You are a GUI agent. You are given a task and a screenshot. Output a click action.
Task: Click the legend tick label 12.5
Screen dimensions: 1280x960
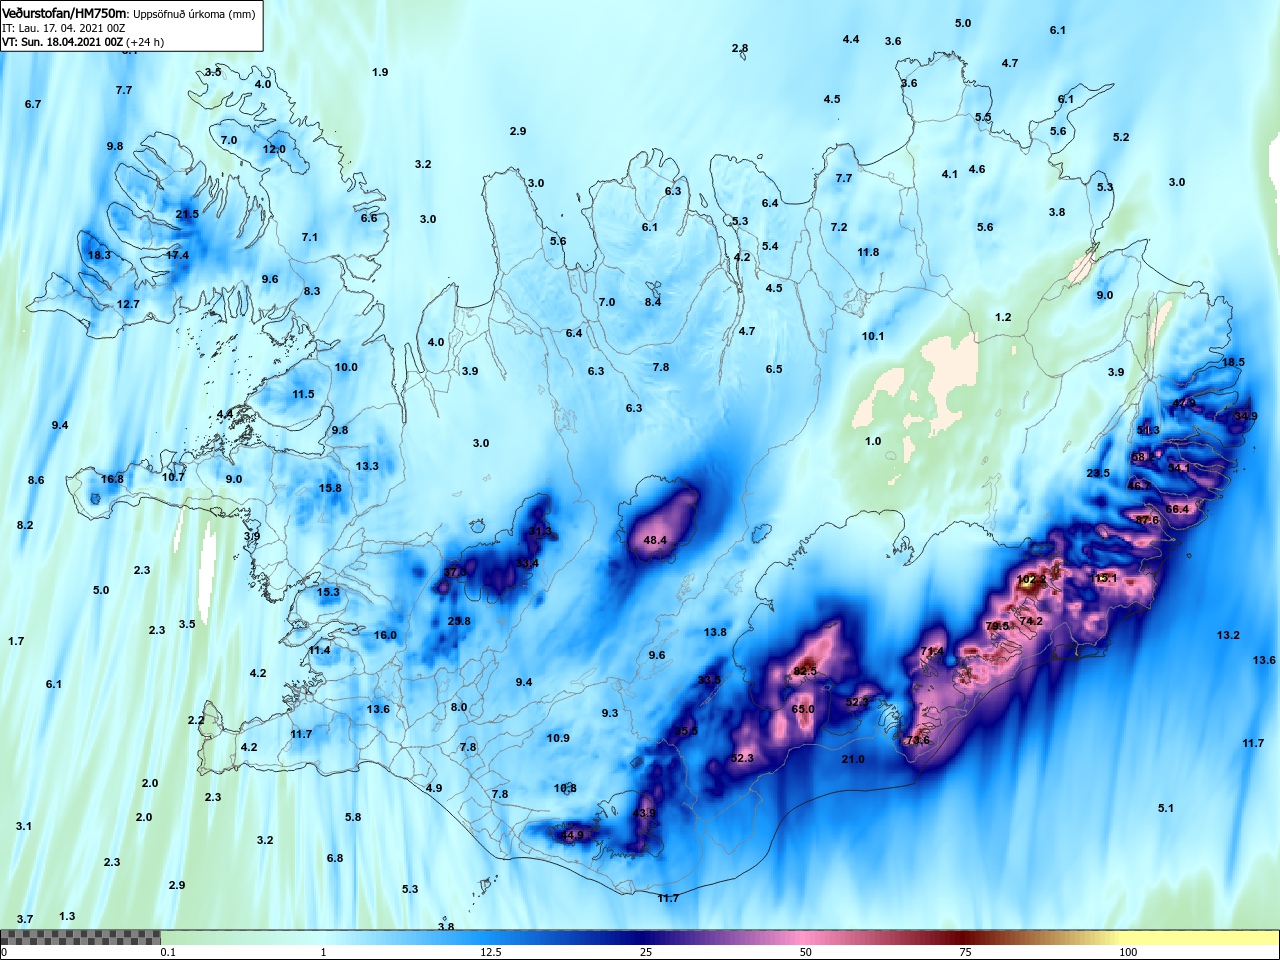pyautogui.click(x=491, y=952)
